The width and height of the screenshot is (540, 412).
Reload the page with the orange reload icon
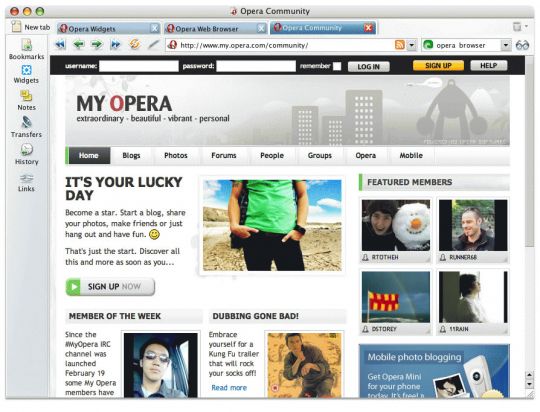[135, 44]
